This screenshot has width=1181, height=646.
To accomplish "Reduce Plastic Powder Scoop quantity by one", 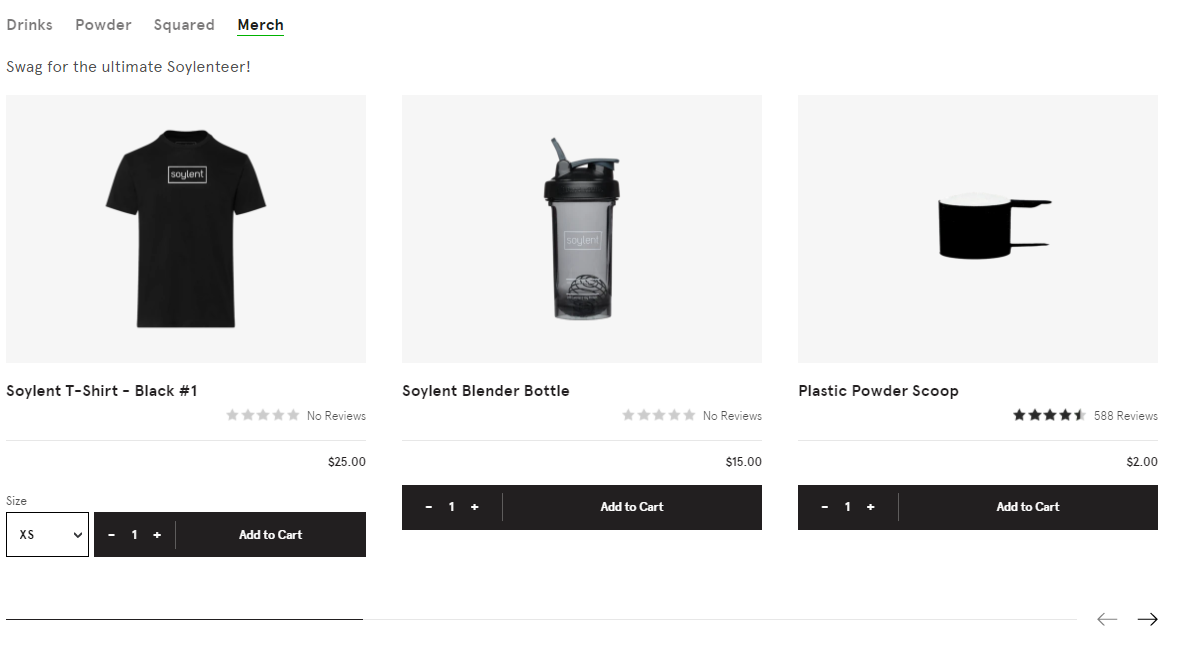I will [824, 507].
